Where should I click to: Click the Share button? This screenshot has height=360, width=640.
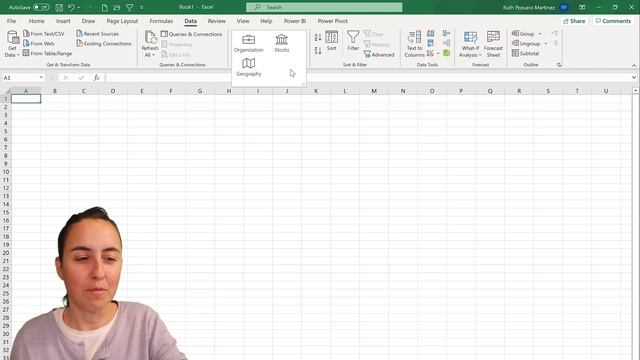574,21
